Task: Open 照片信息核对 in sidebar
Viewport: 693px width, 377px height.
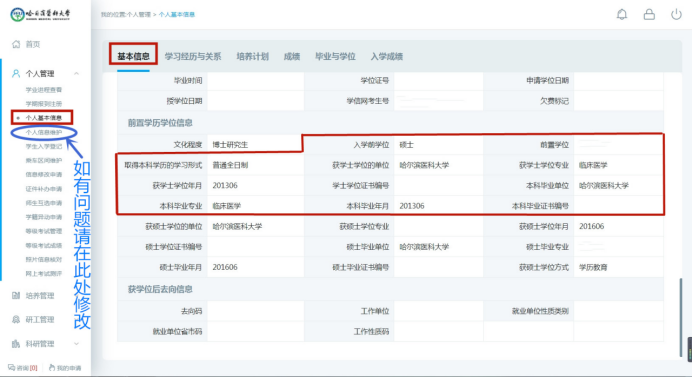Action: 44,259
